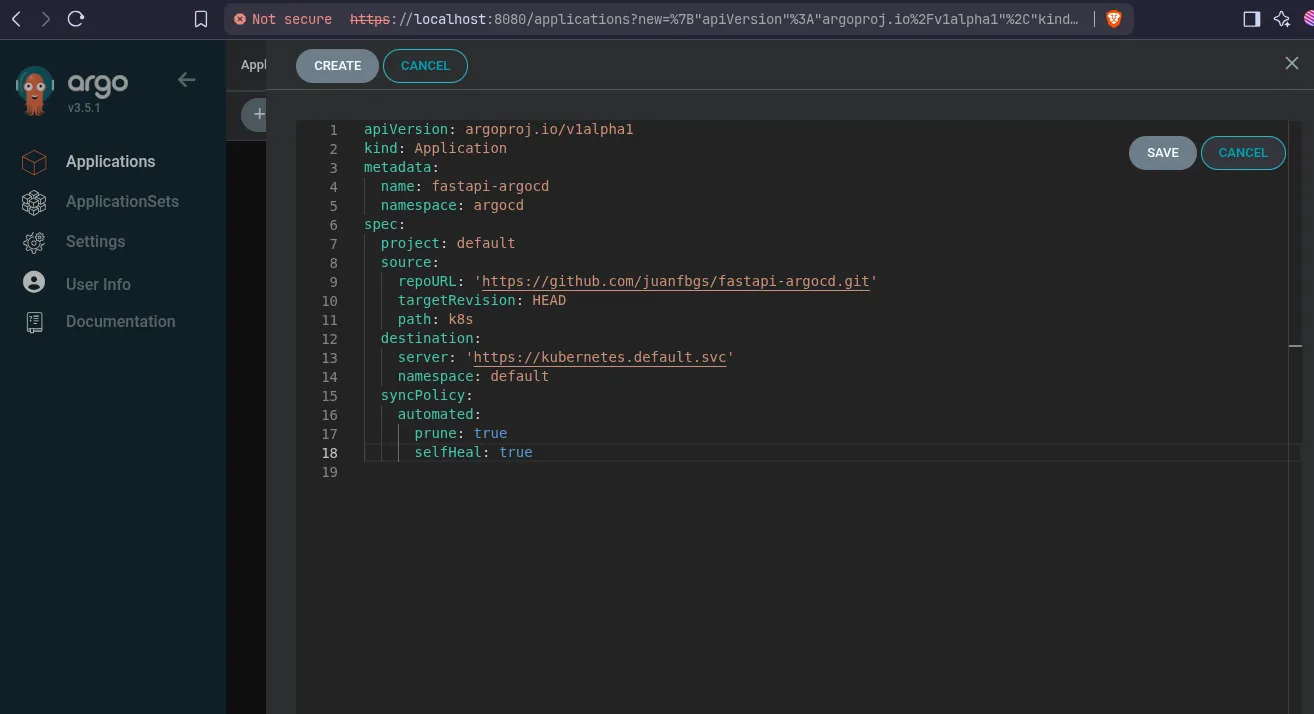The height and width of the screenshot is (714, 1314).
Task: Click 'targetRevision: HEAD' line
Action: tap(482, 300)
